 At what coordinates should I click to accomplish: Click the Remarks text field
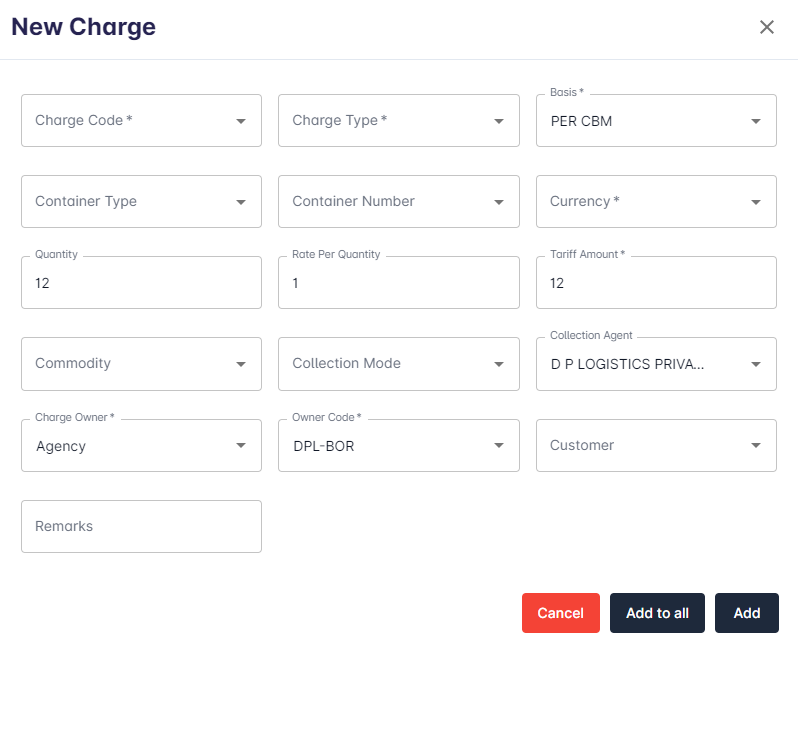[141, 527]
